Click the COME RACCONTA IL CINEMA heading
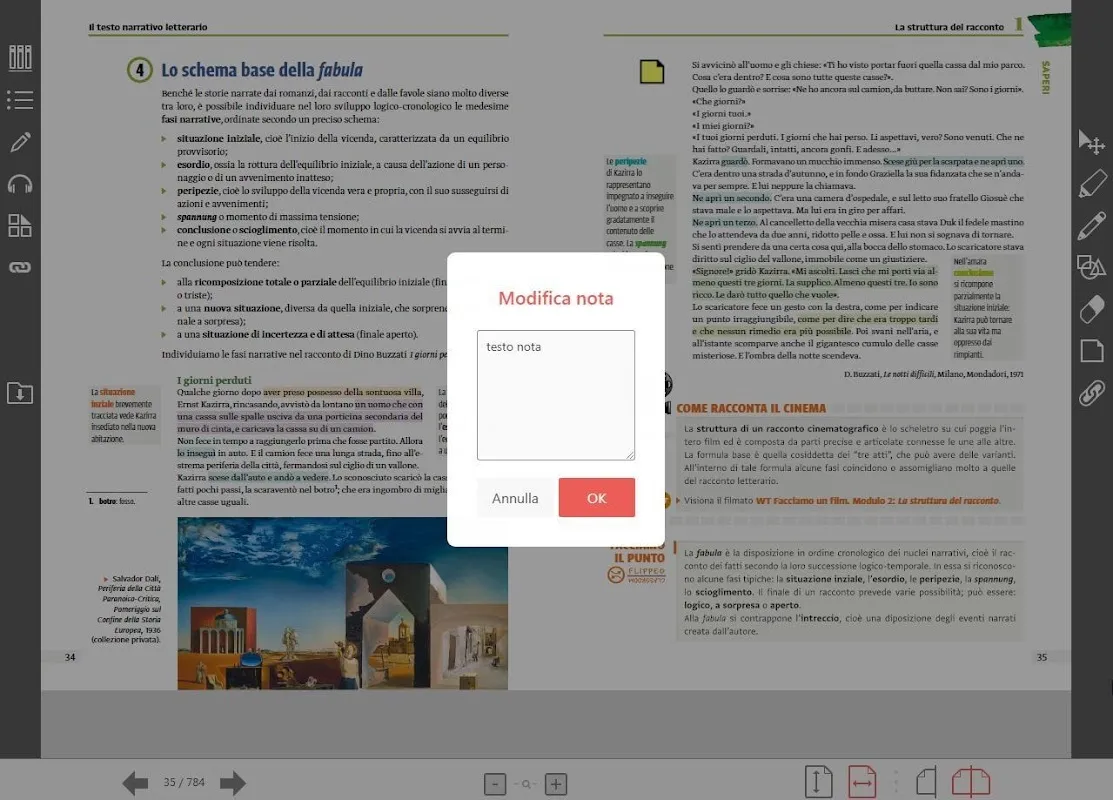This screenshot has width=1113, height=800. tap(751, 408)
